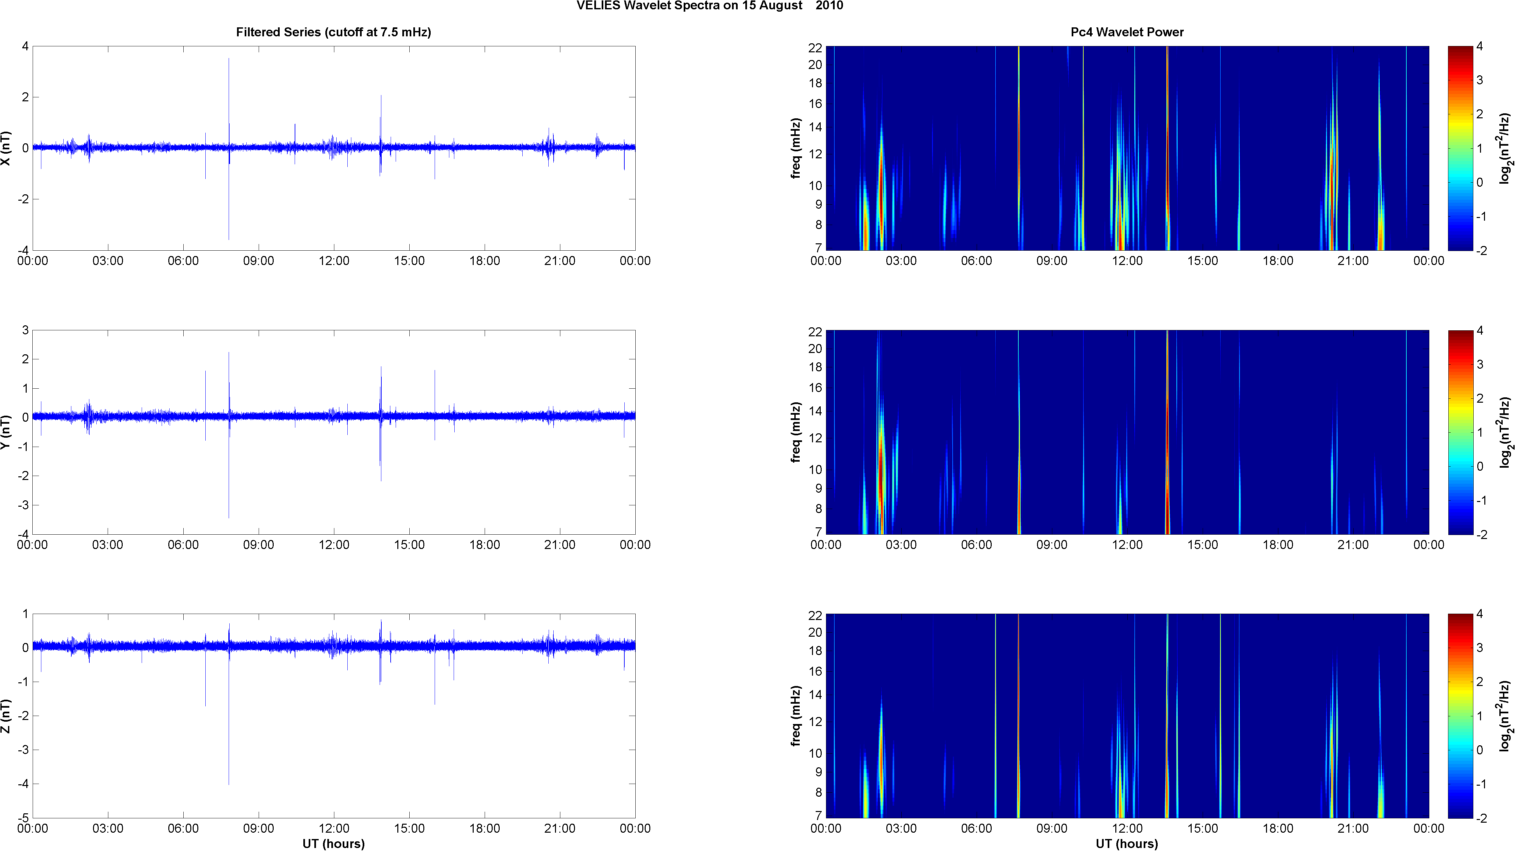Click the 12:00 tick below X series plot
This screenshot has width=1515, height=851.
(334, 261)
